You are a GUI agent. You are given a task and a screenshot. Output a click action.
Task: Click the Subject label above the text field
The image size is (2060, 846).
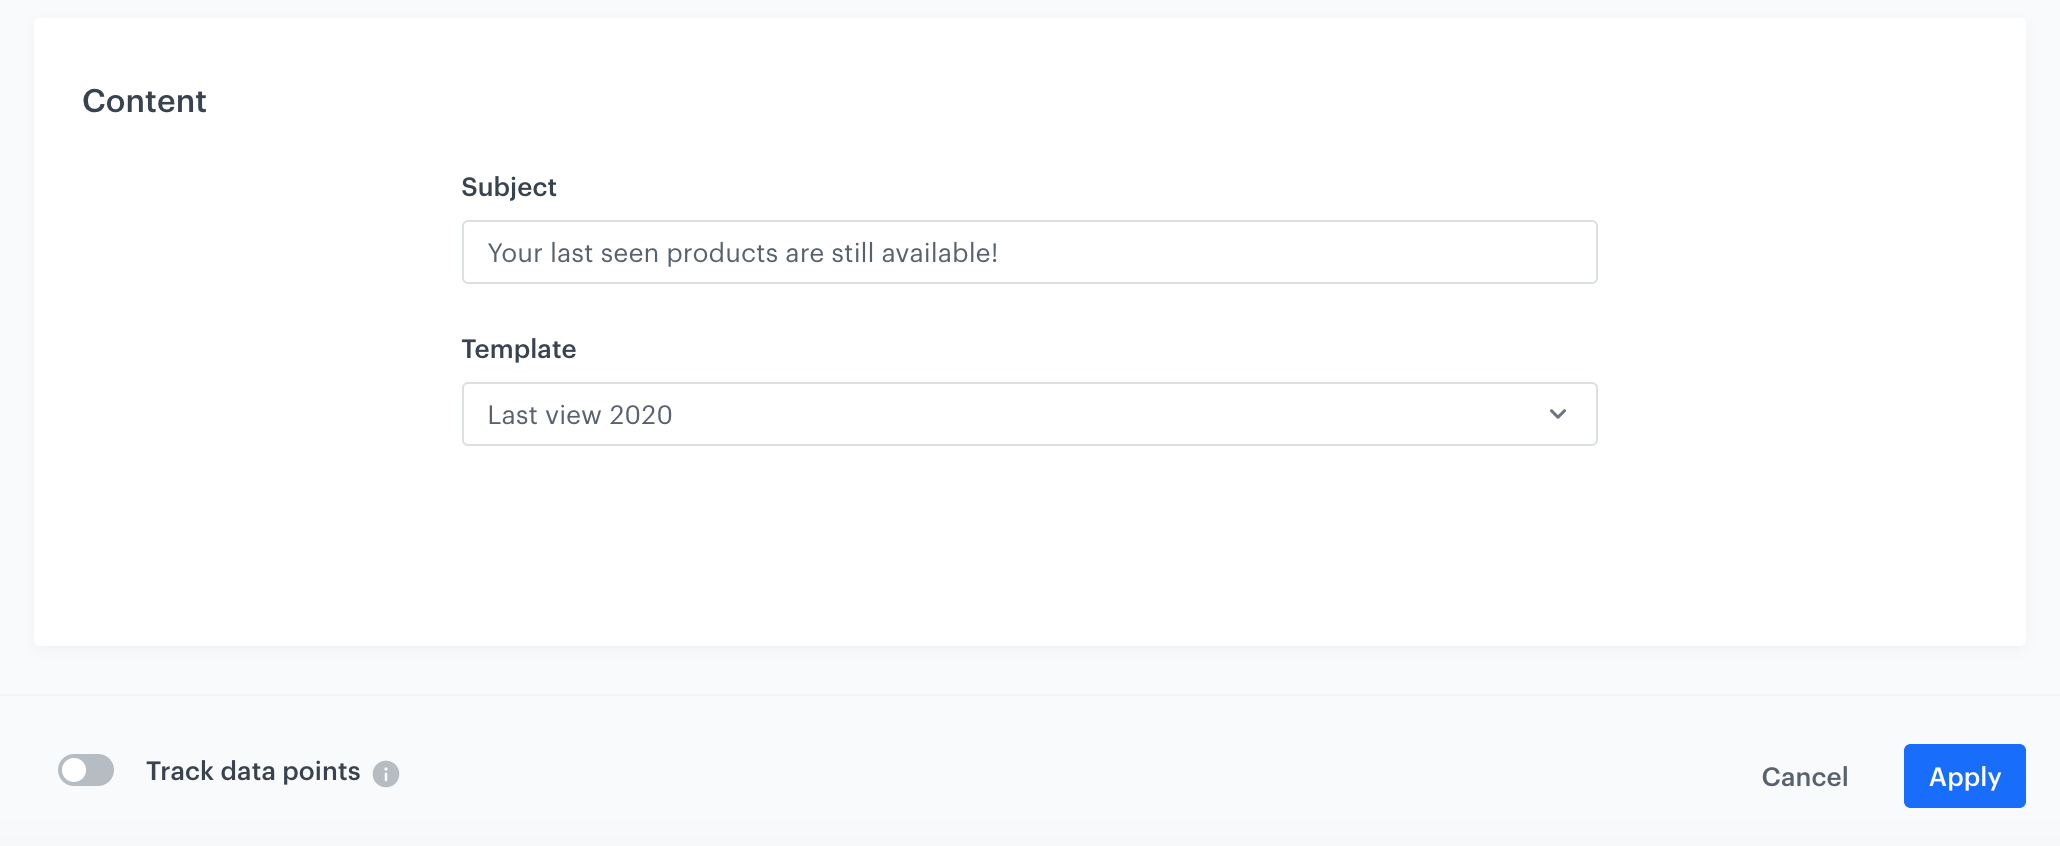tap(508, 186)
